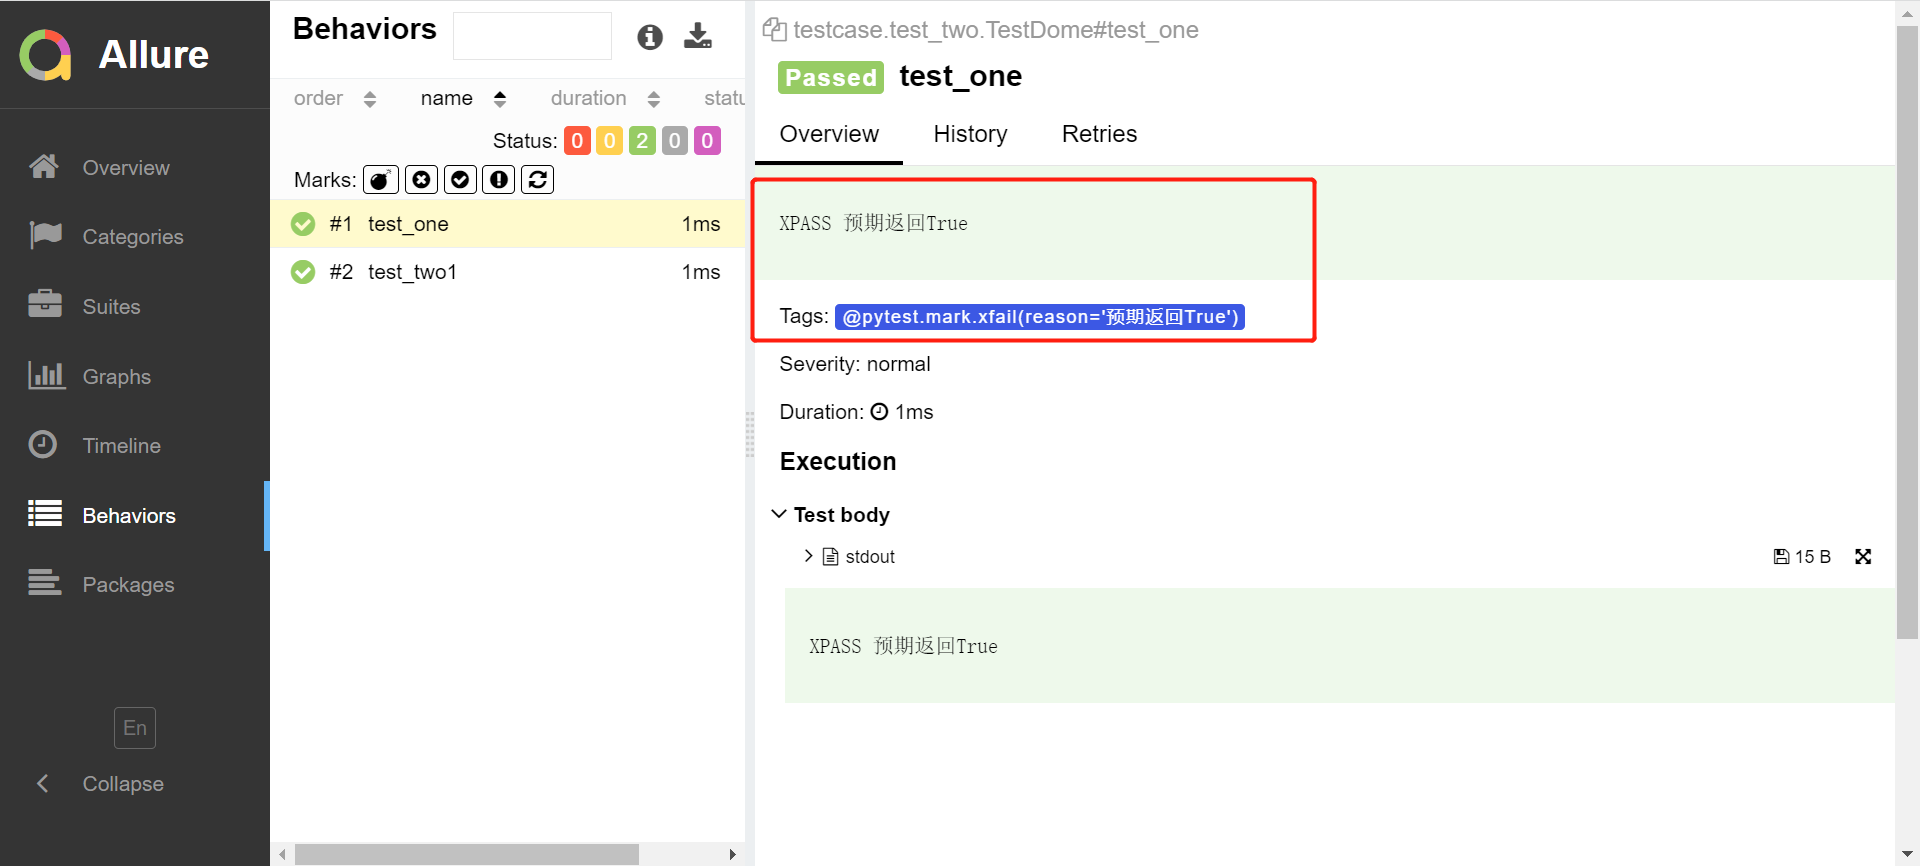1920x866 pixels.
Task: Switch to the Retries tab
Action: (x=1099, y=135)
